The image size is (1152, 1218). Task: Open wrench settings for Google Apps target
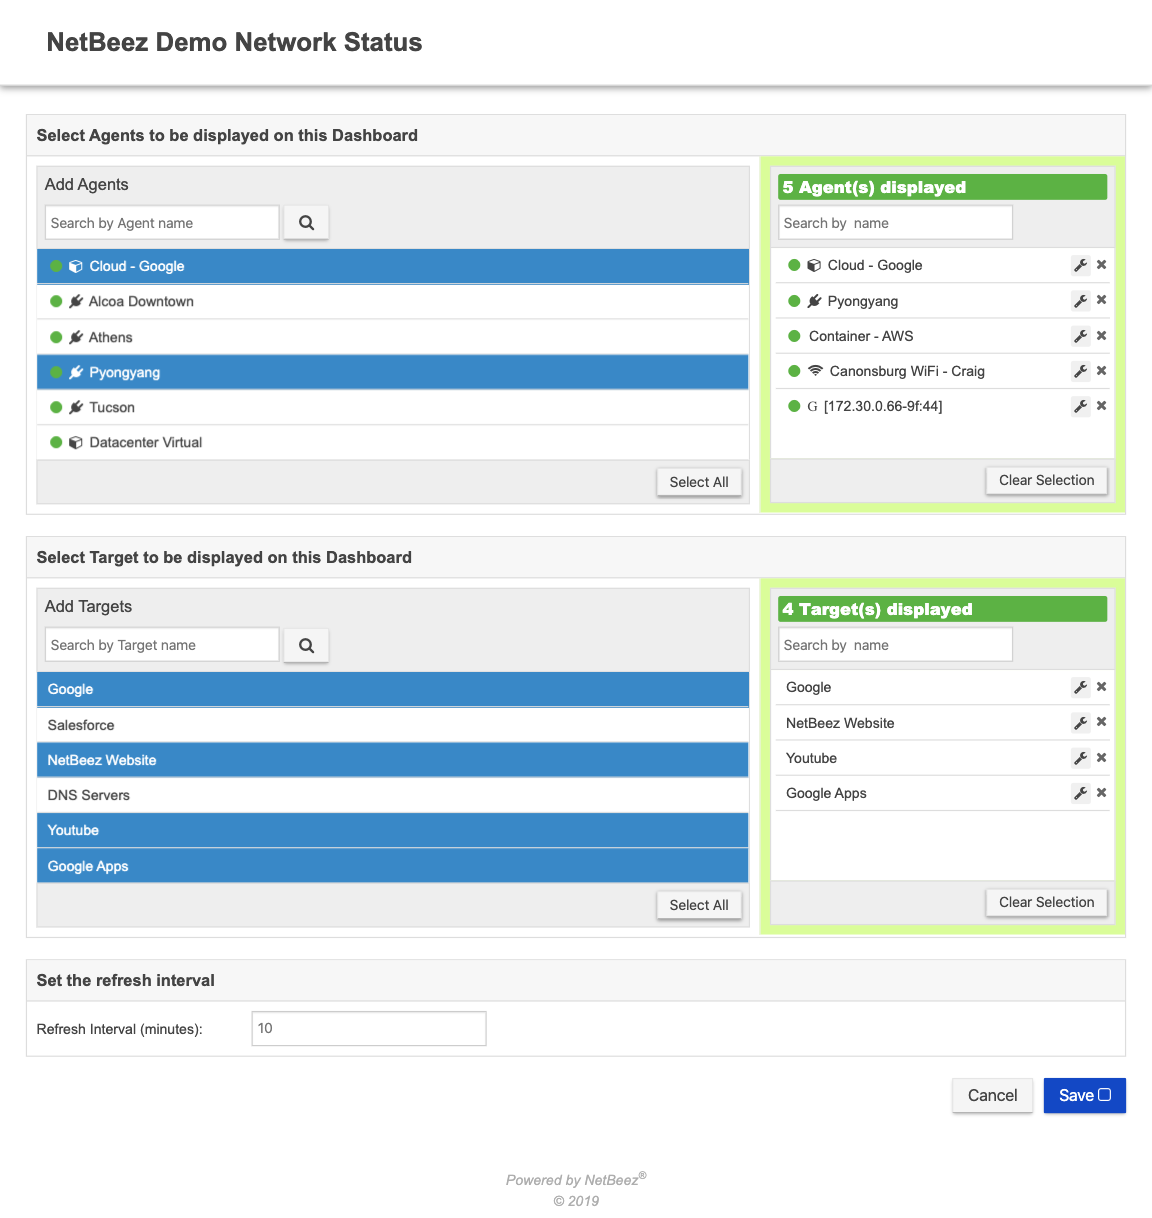point(1080,793)
